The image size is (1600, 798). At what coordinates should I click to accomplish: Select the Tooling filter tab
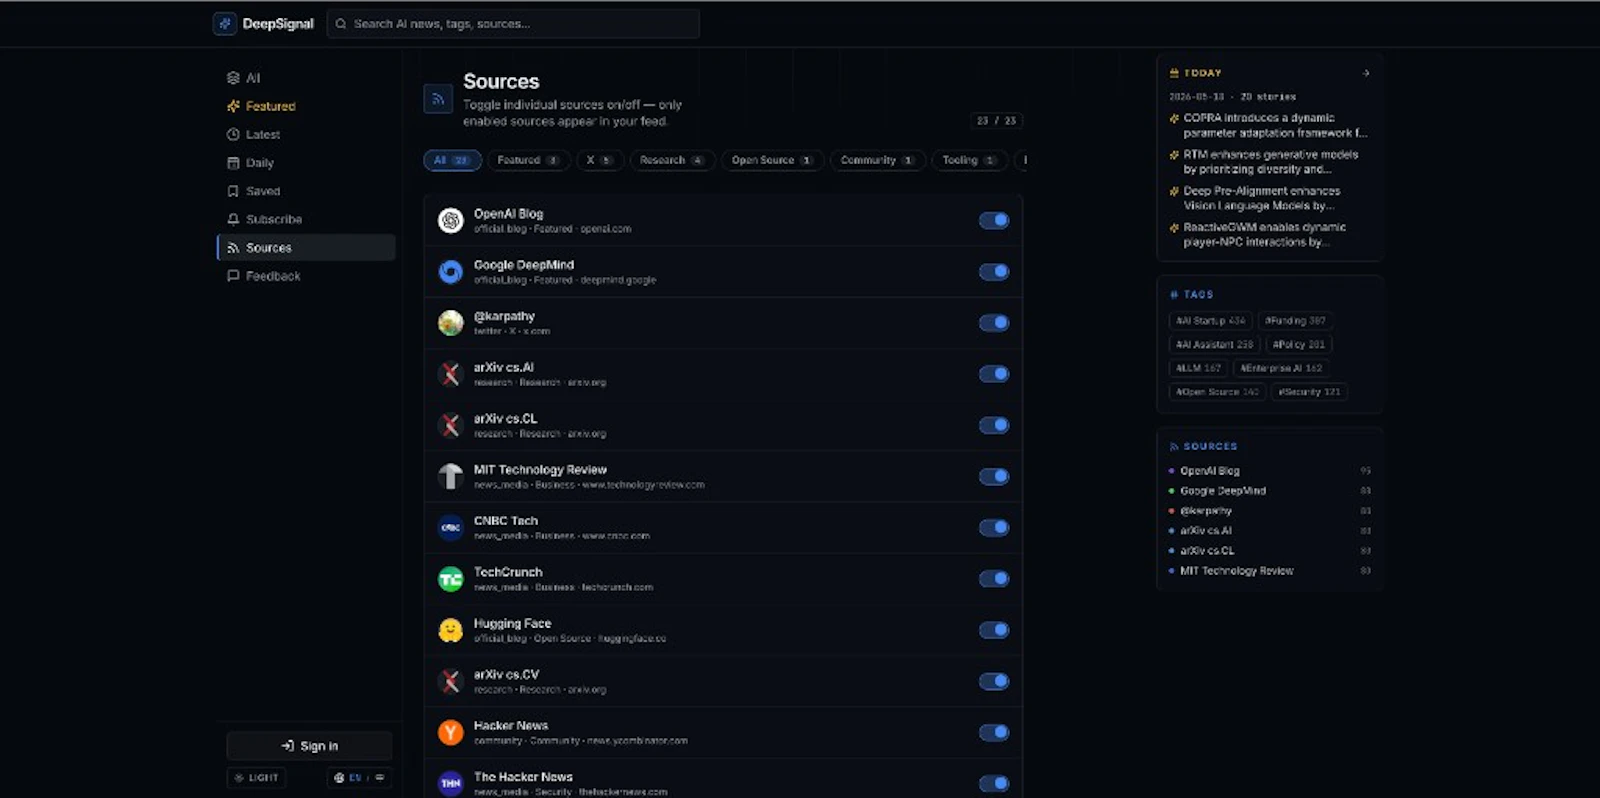tap(970, 160)
